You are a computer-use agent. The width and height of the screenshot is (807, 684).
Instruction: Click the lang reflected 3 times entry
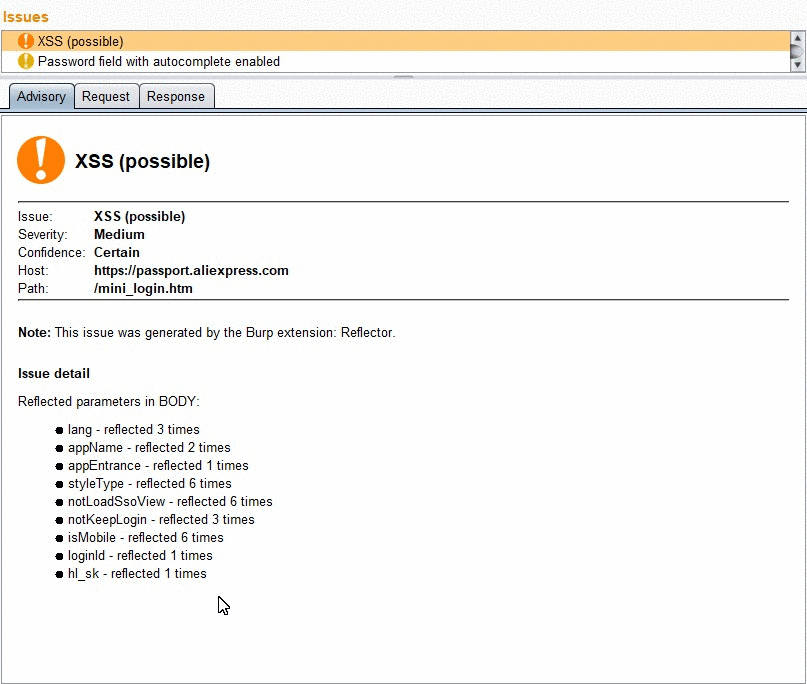tap(133, 430)
